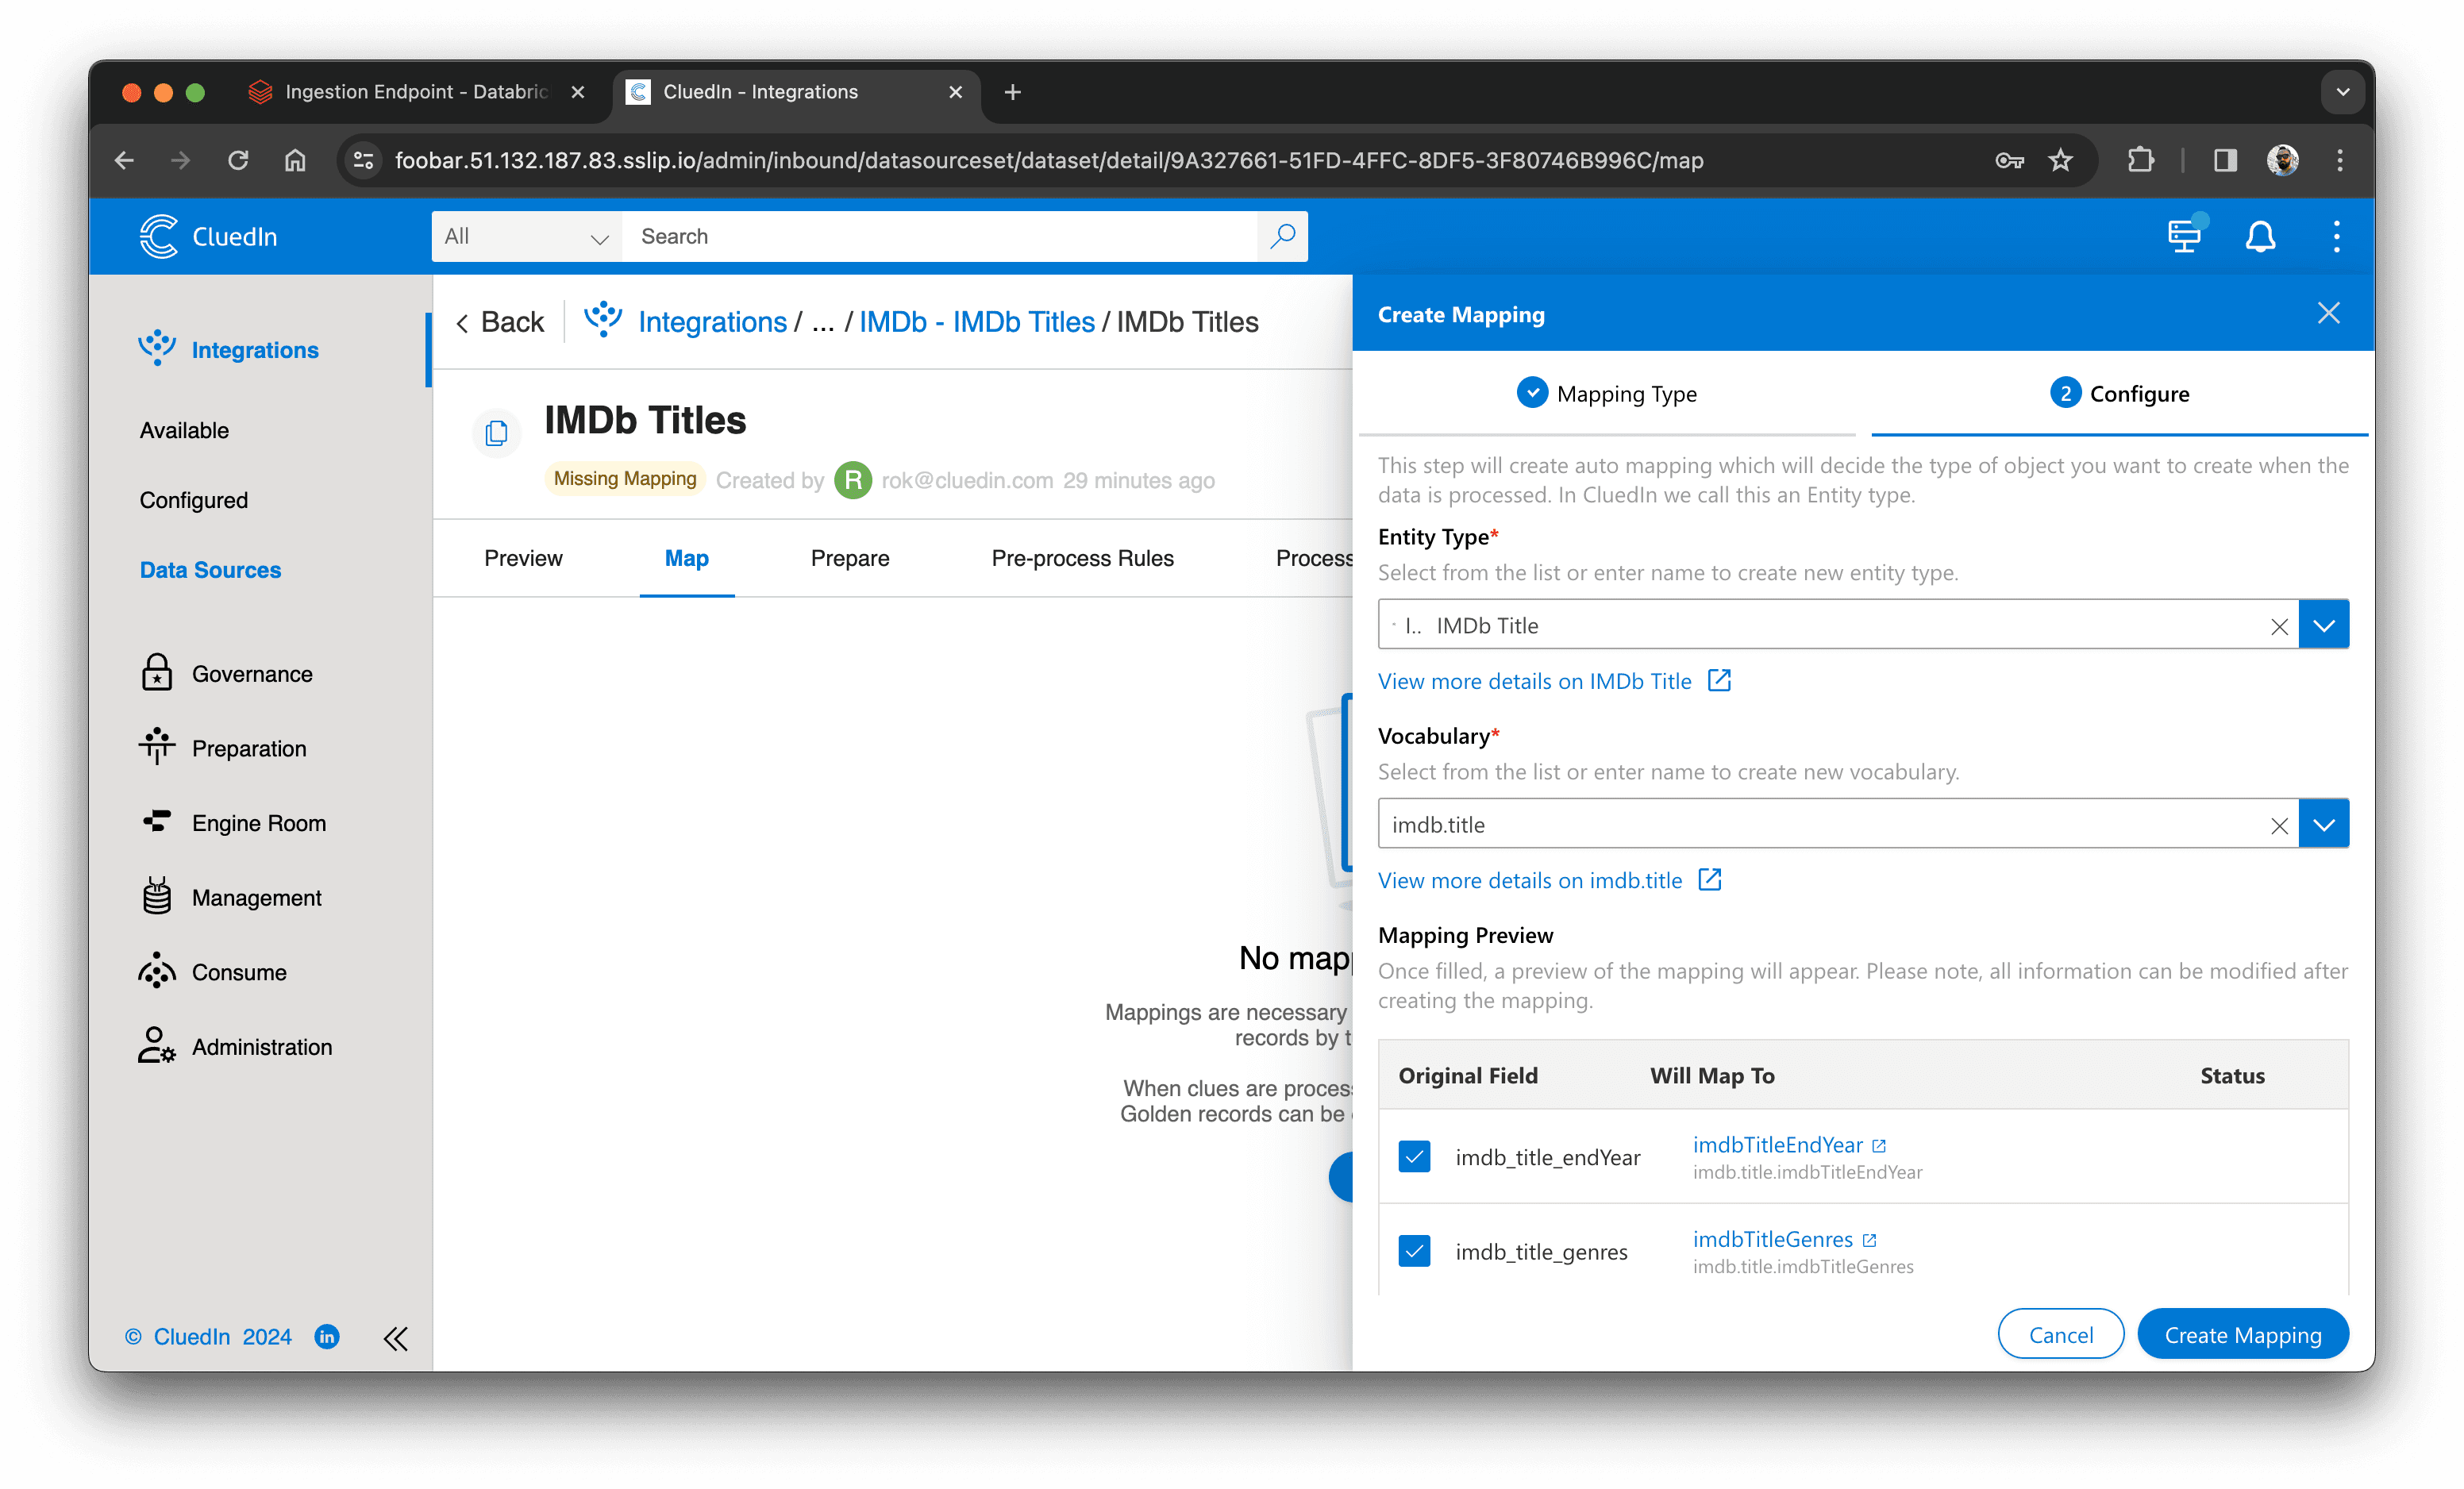Expand the Entity Type dropdown arrow
Screen dimensions: 2464x1489
coord(2323,625)
